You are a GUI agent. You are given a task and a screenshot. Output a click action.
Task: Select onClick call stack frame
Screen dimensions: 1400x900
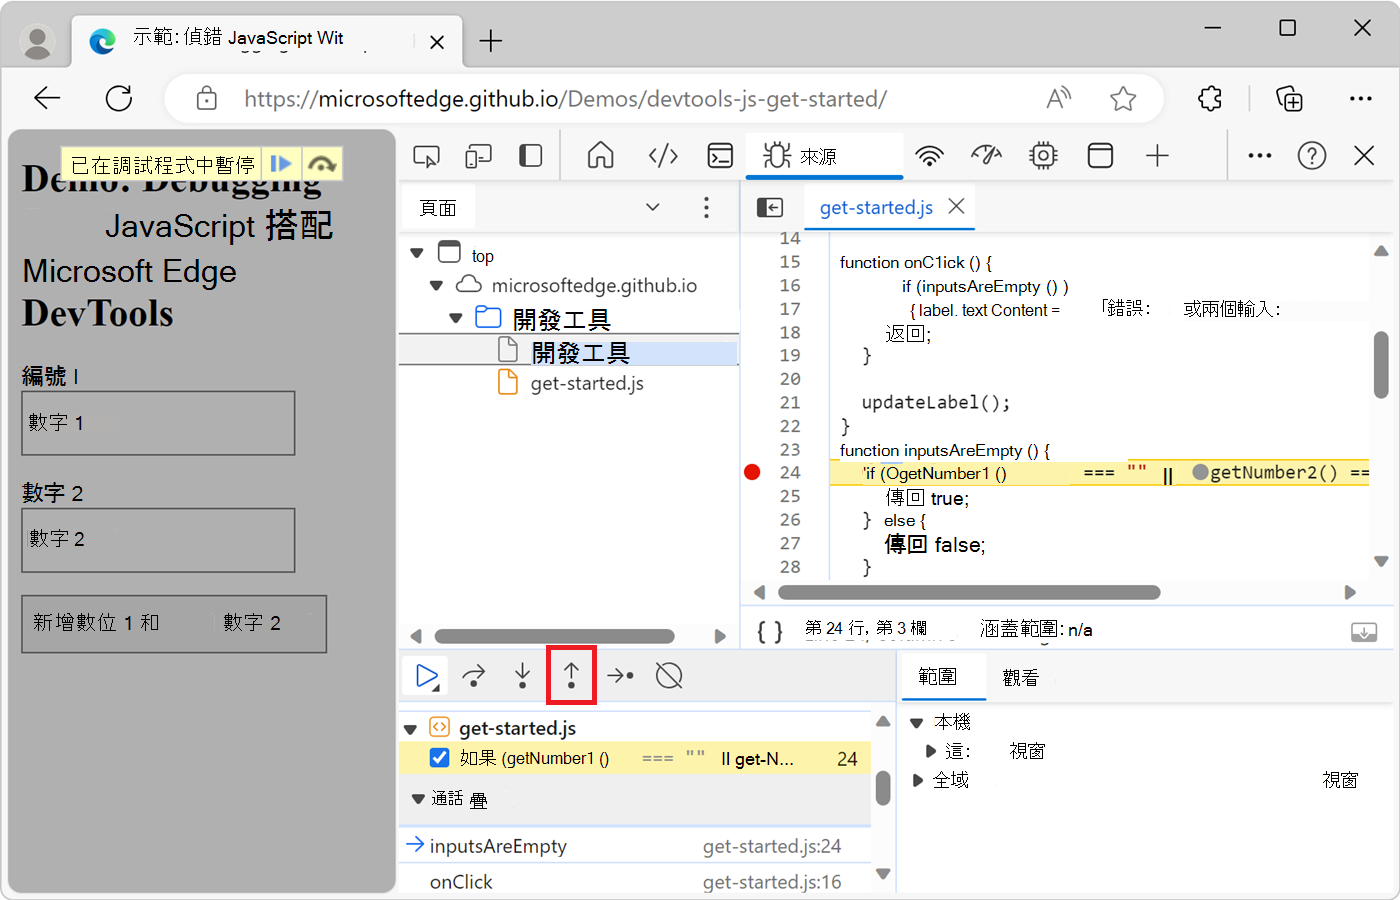[x=635, y=882]
